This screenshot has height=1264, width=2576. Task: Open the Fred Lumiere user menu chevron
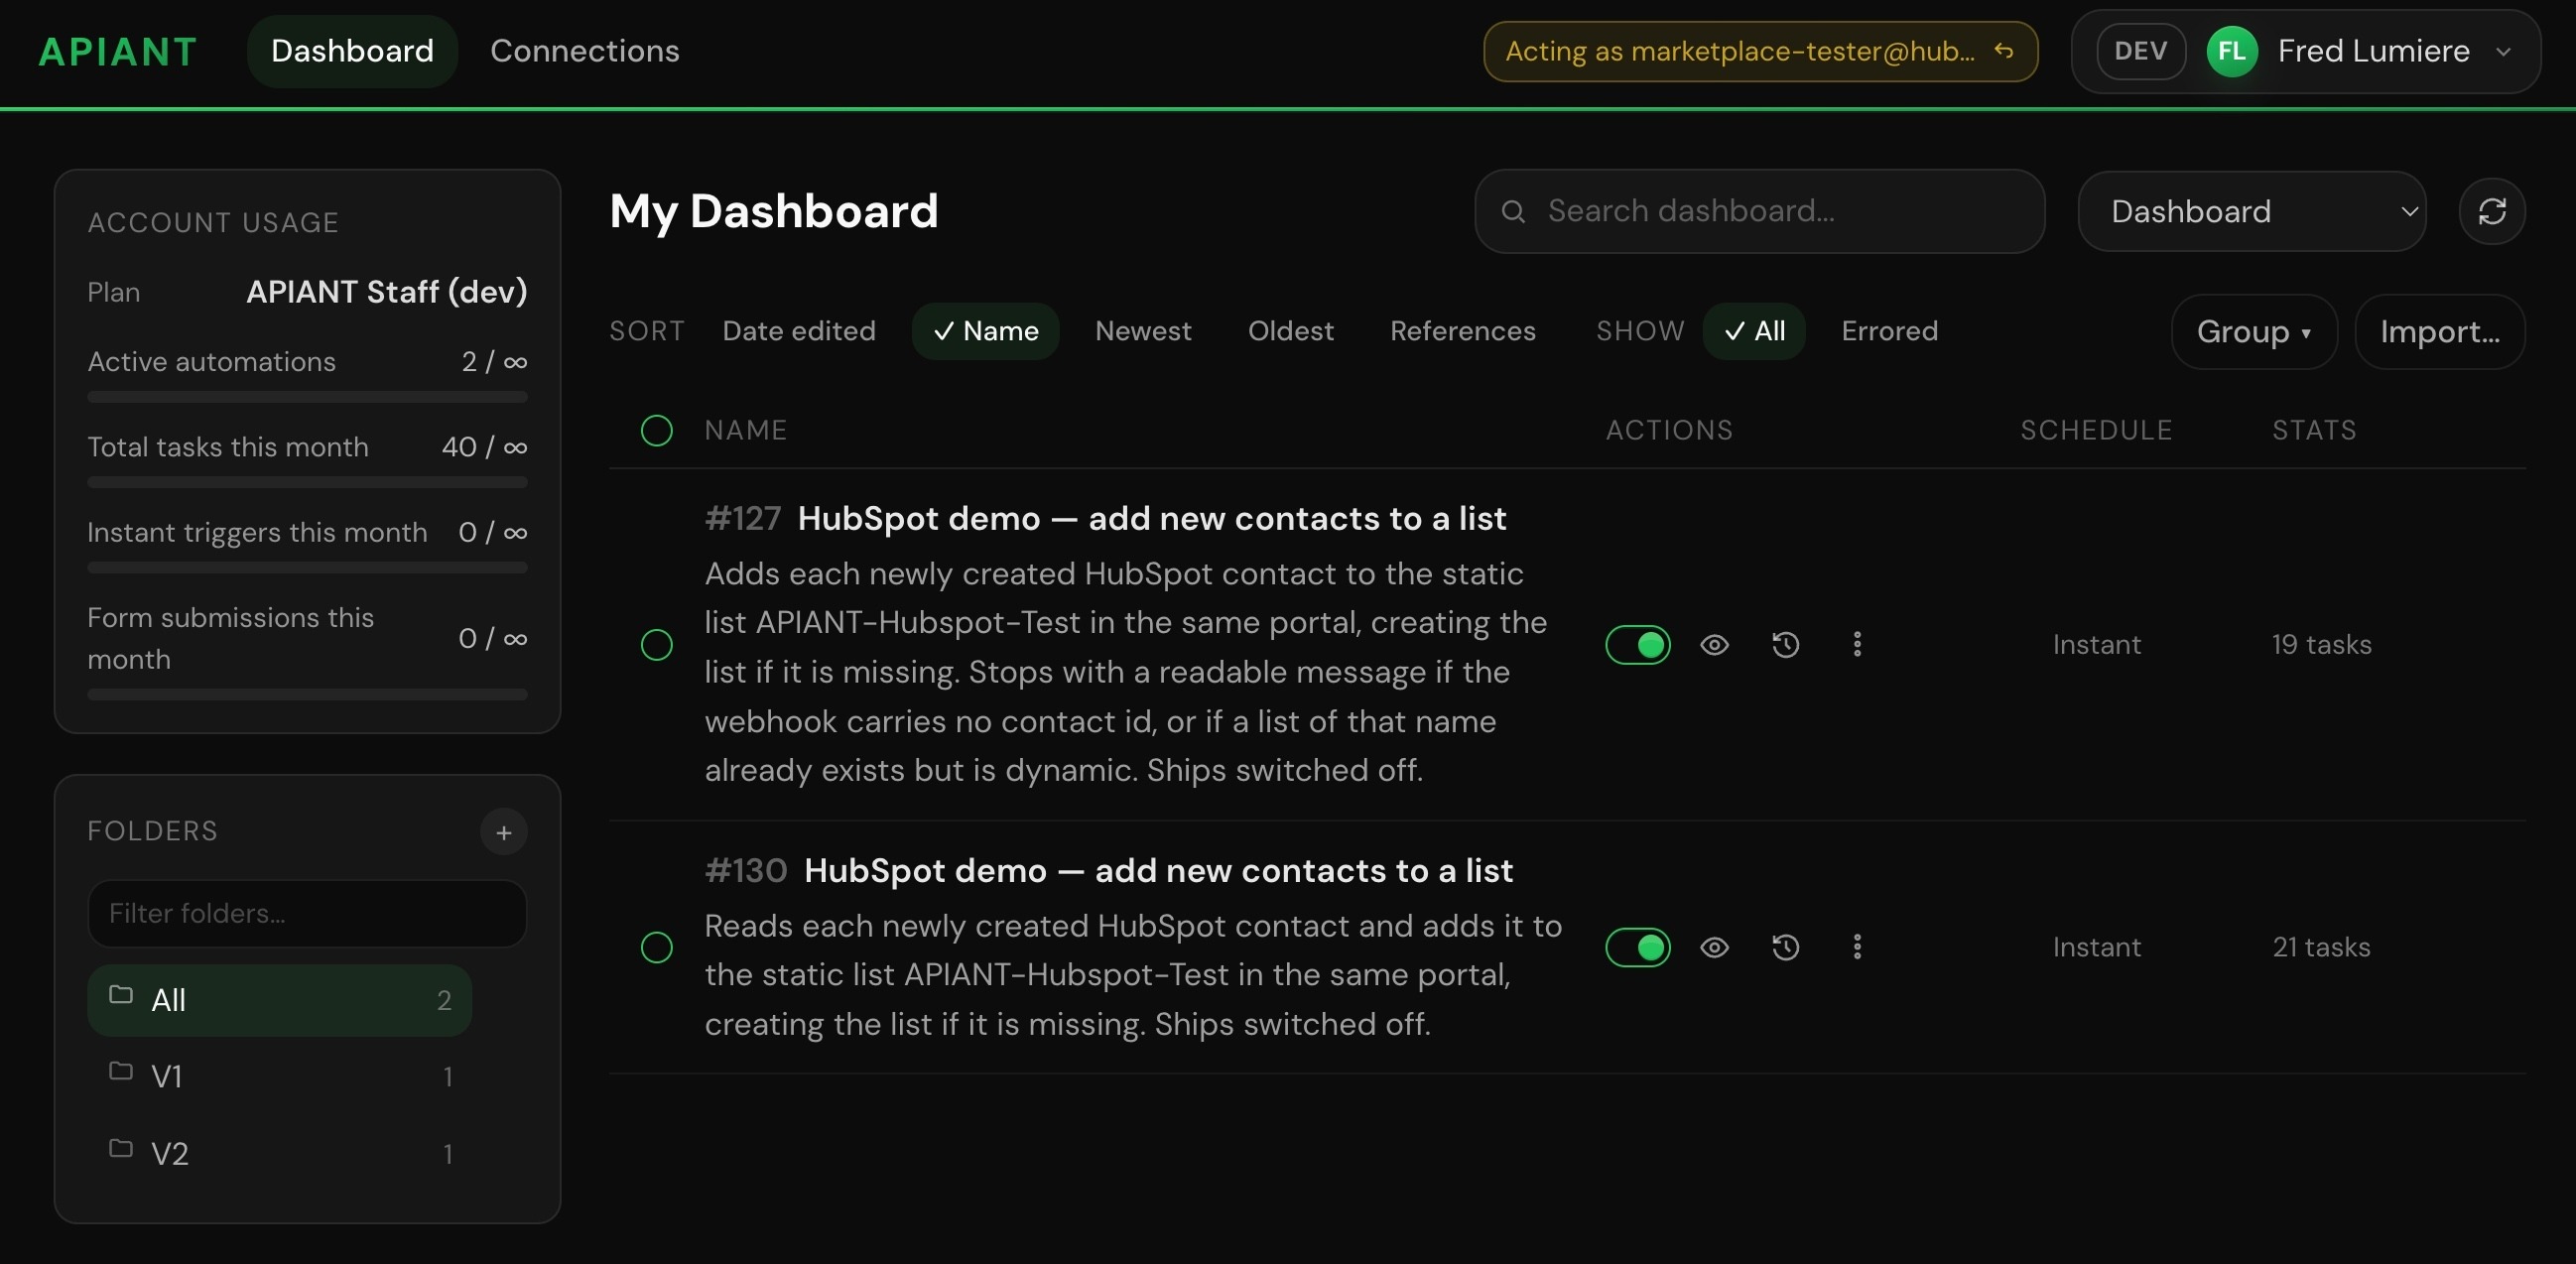2503,51
